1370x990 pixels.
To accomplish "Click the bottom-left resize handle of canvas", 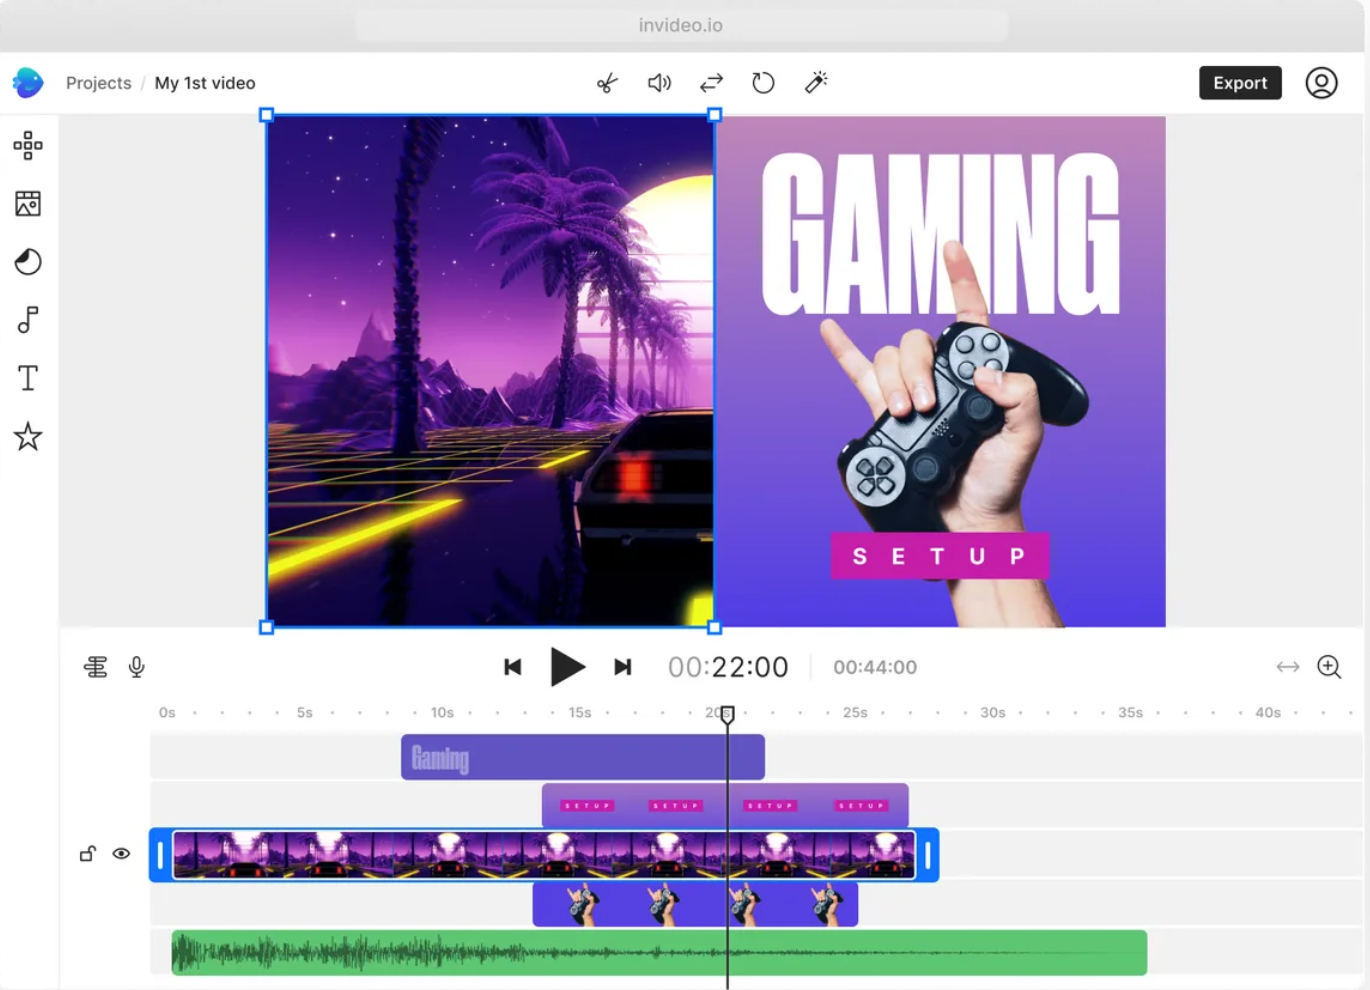I will click(266, 627).
